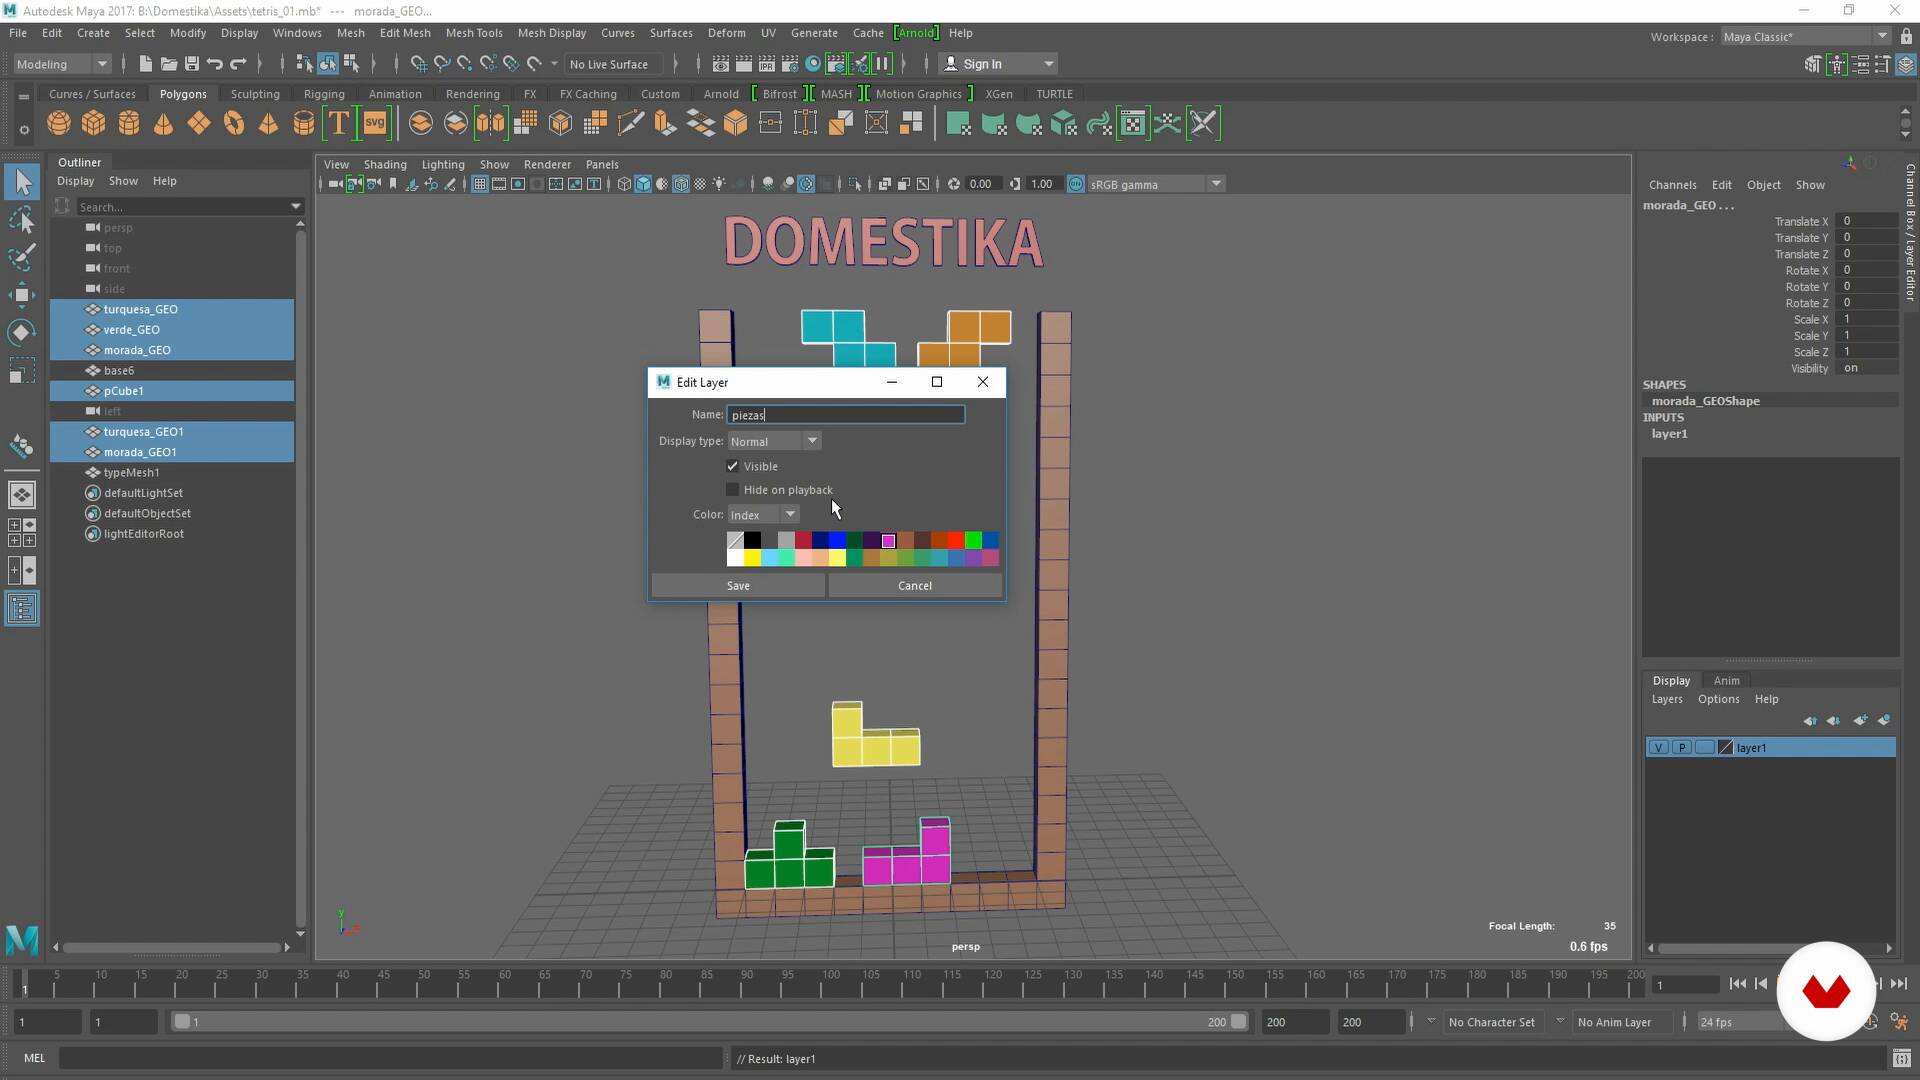Activate the Scale tool
Screen dimensions: 1920x1080
(x=22, y=371)
